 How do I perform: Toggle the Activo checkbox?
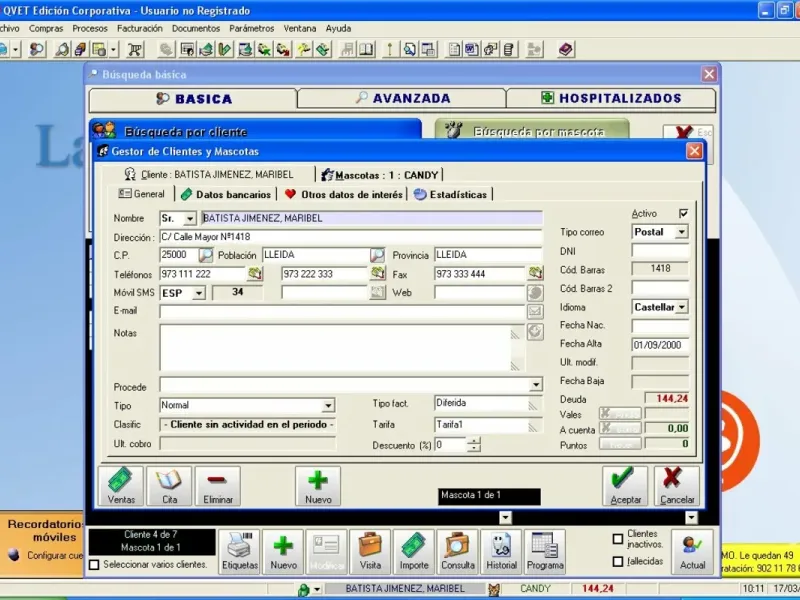click(x=683, y=214)
